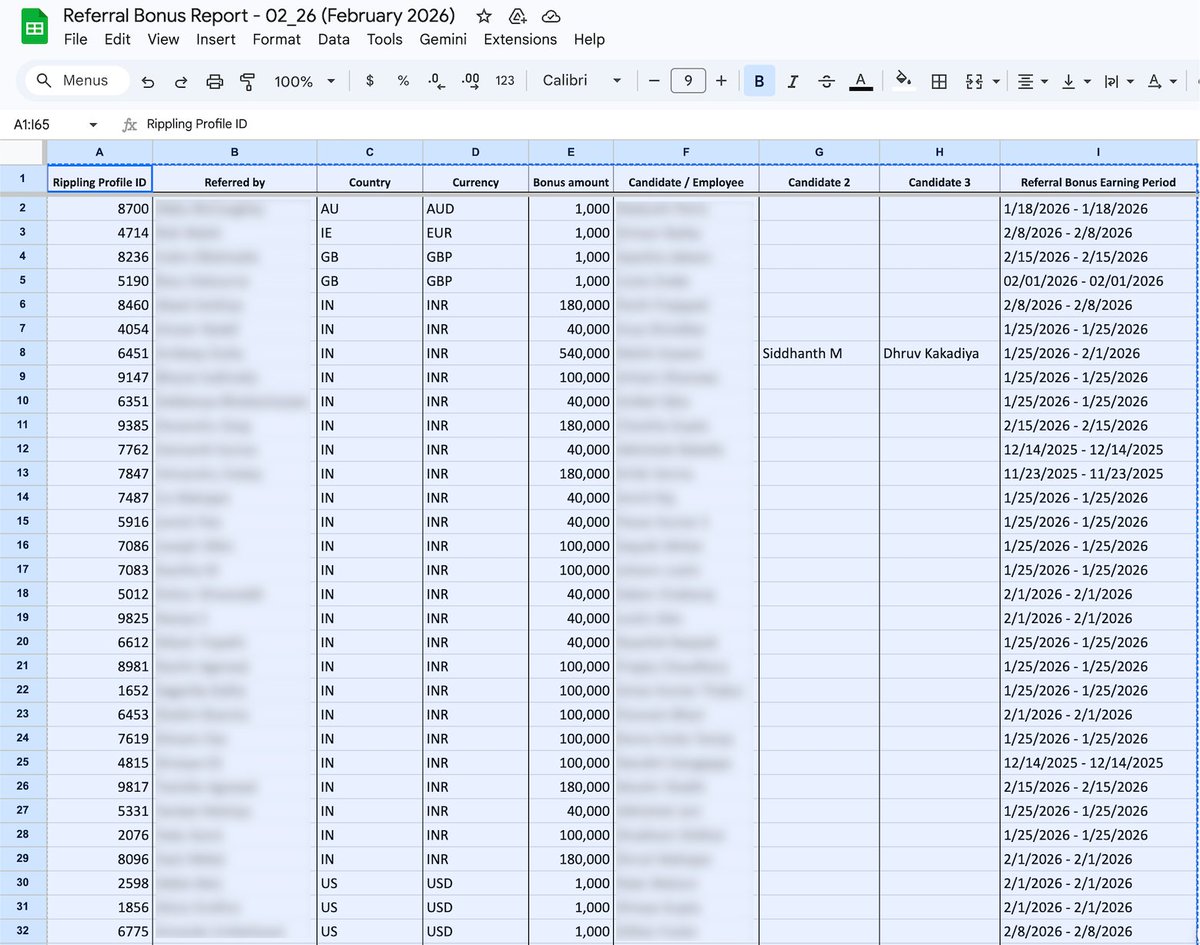Click the document title Referral Bonus Report

point(259,16)
